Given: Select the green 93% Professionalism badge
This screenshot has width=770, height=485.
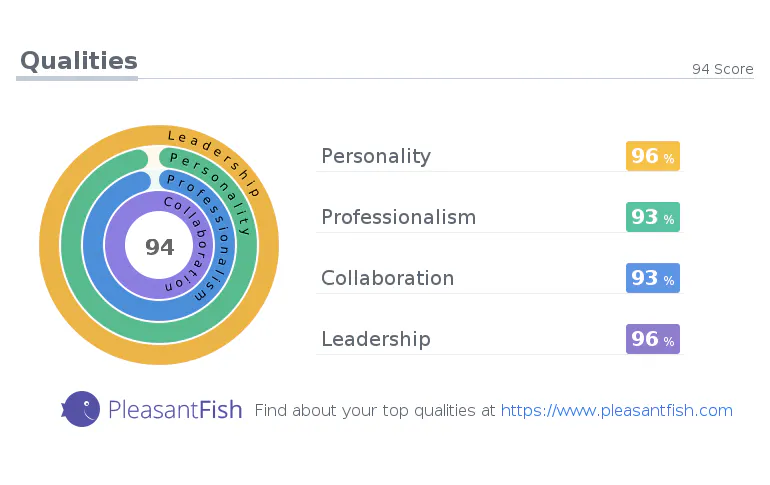Looking at the screenshot, I should 653,217.
